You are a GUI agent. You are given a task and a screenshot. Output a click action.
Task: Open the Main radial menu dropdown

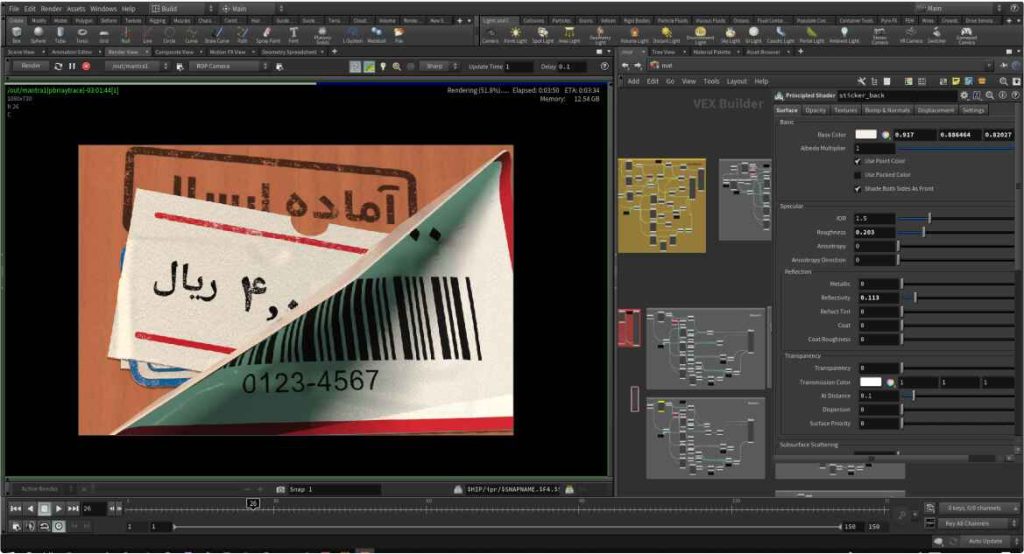[x=252, y=8]
